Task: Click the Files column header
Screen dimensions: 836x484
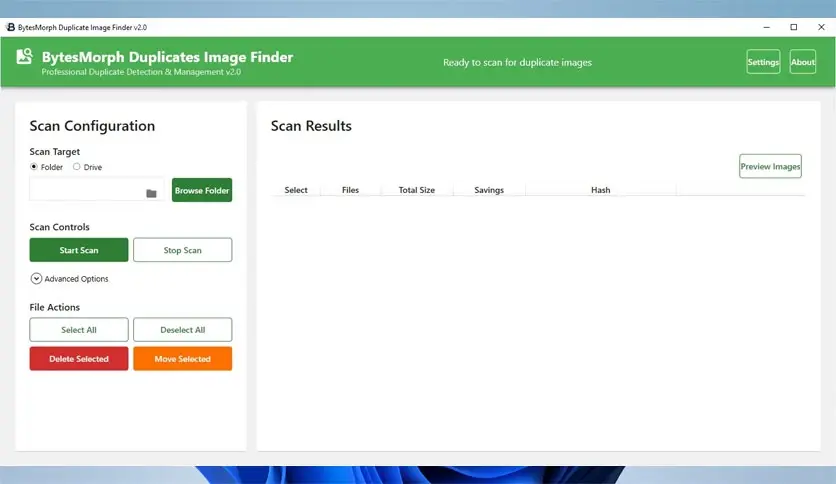Action: point(350,190)
